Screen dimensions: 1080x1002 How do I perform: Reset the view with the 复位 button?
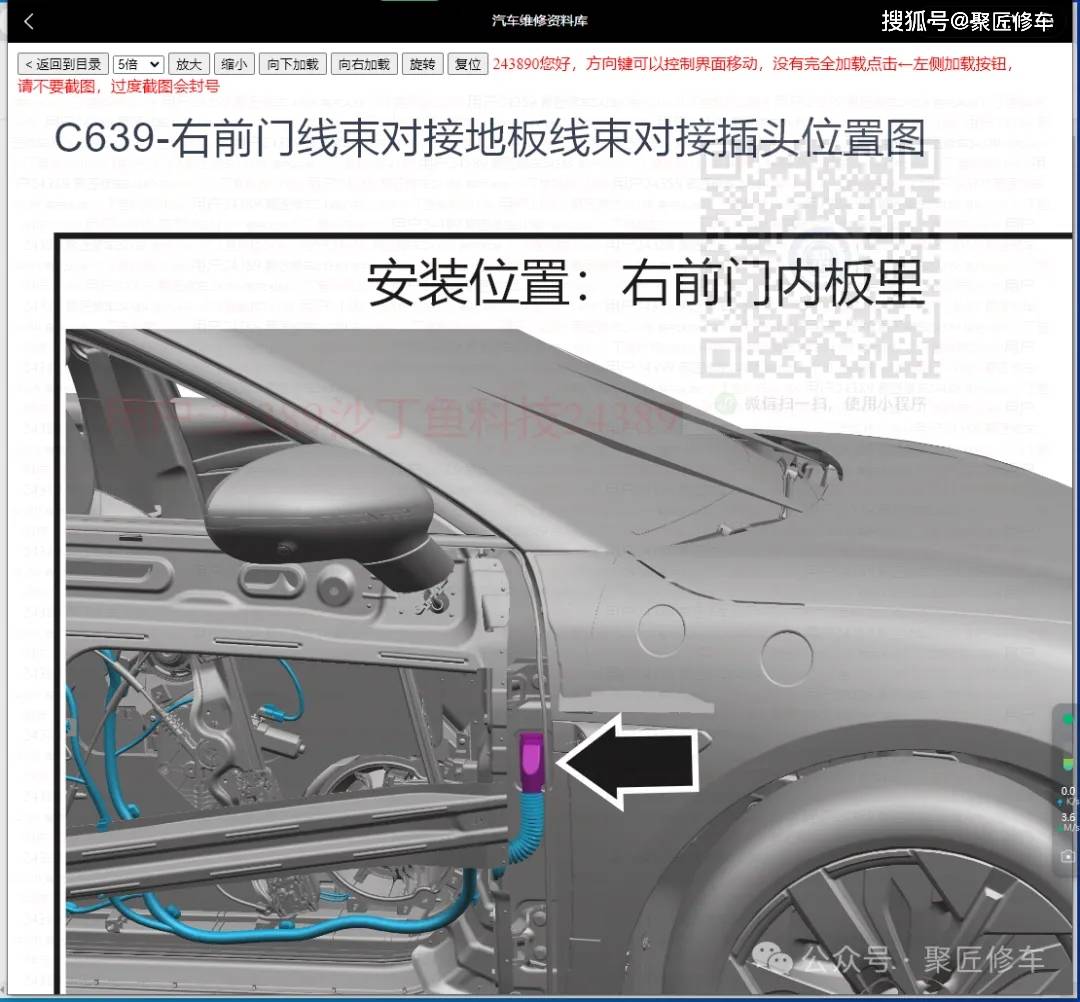pyautogui.click(x=467, y=63)
